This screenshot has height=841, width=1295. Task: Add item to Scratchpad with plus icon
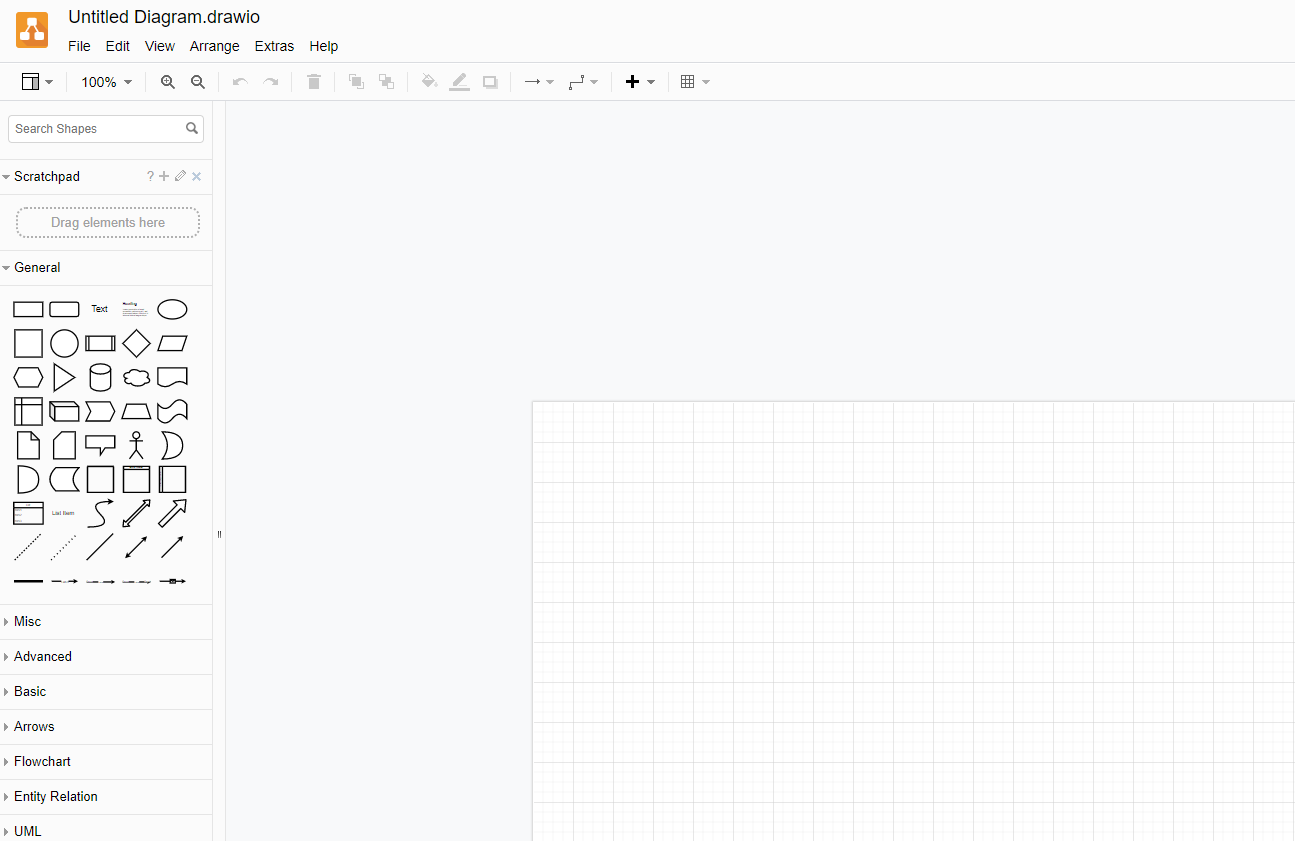164,176
